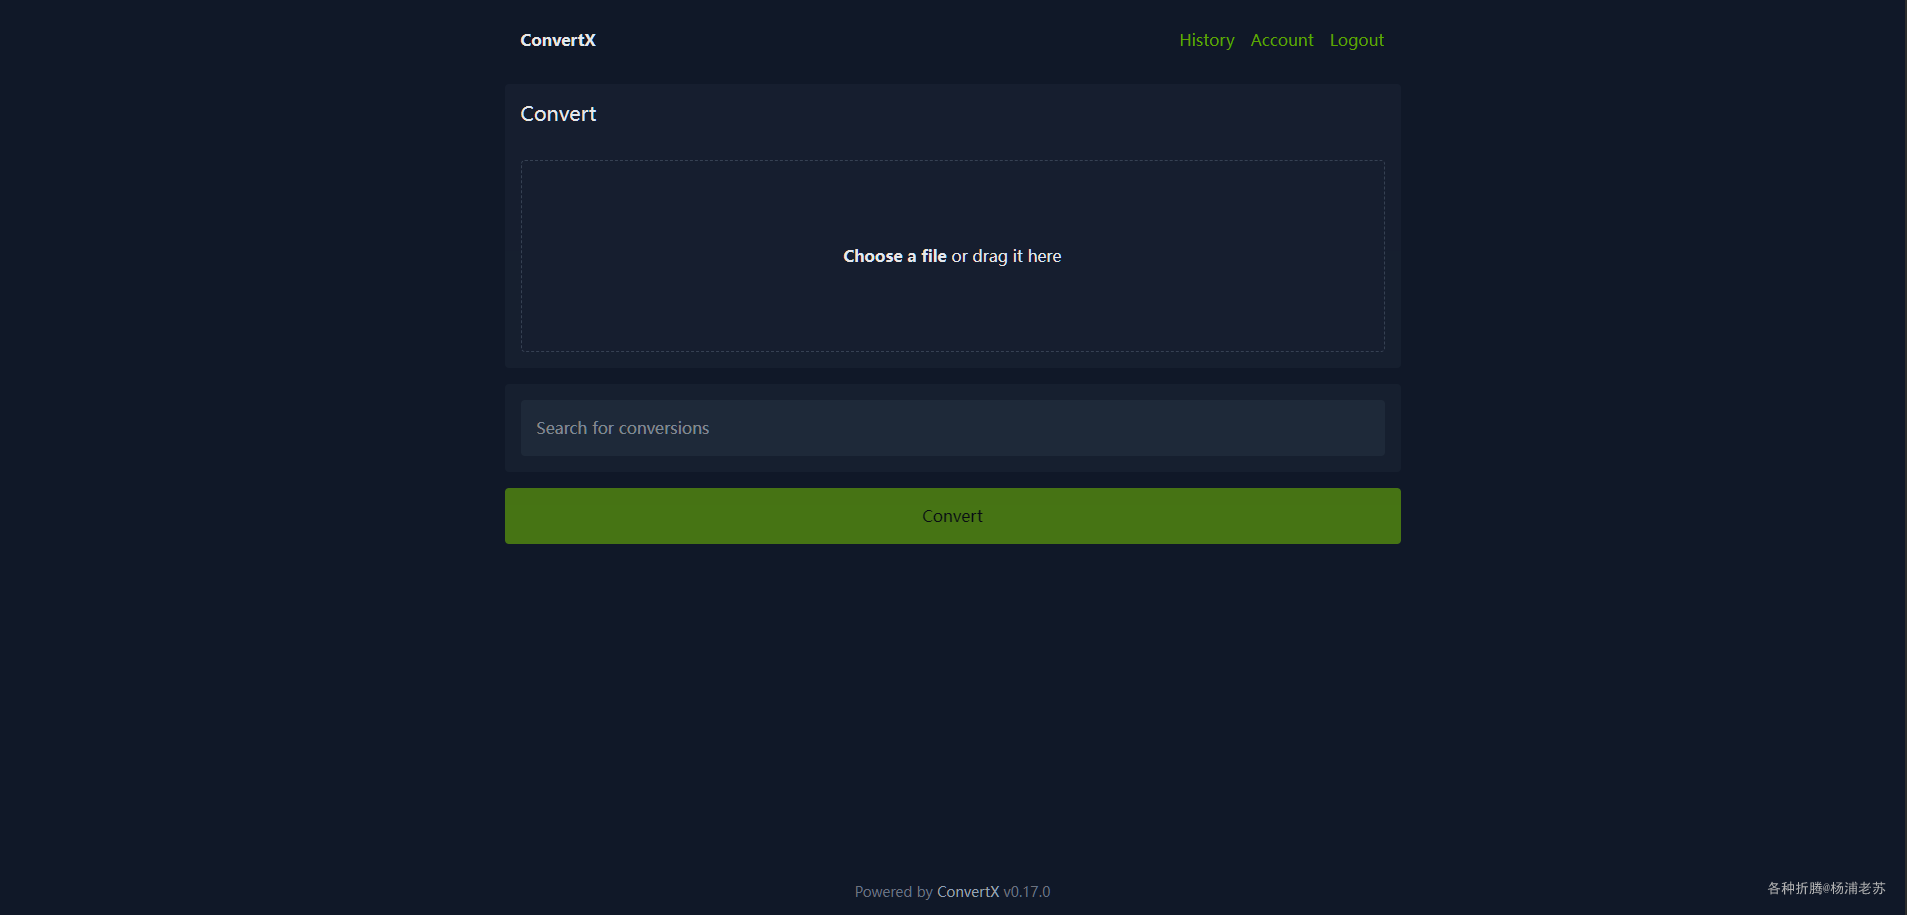
Task: Place cursor in the conversions search box
Action: pyautogui.click(x=952, y=428)
